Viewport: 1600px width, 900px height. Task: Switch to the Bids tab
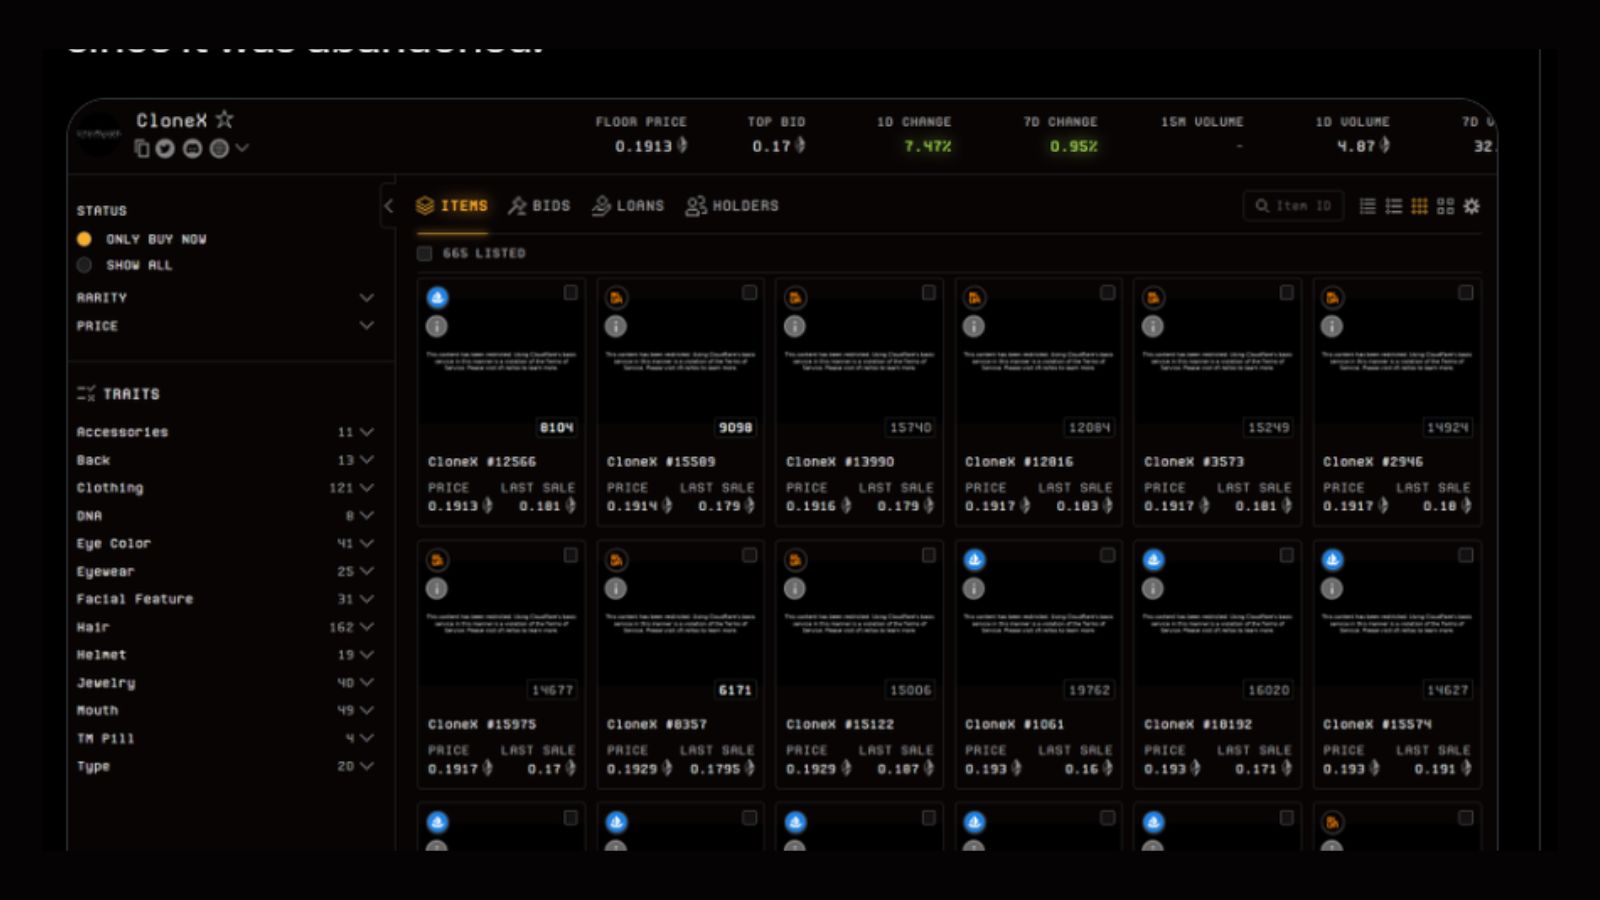pyautogui.click(x=539, y=205)
